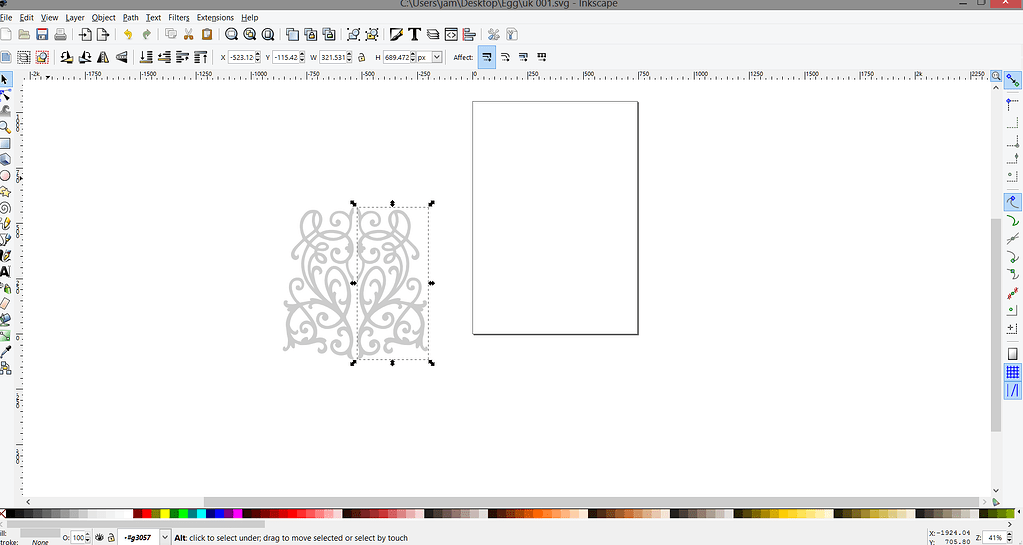Pick the yellow palette swatch
Screen dimensions: 1023x545
(x=165, y=514)
